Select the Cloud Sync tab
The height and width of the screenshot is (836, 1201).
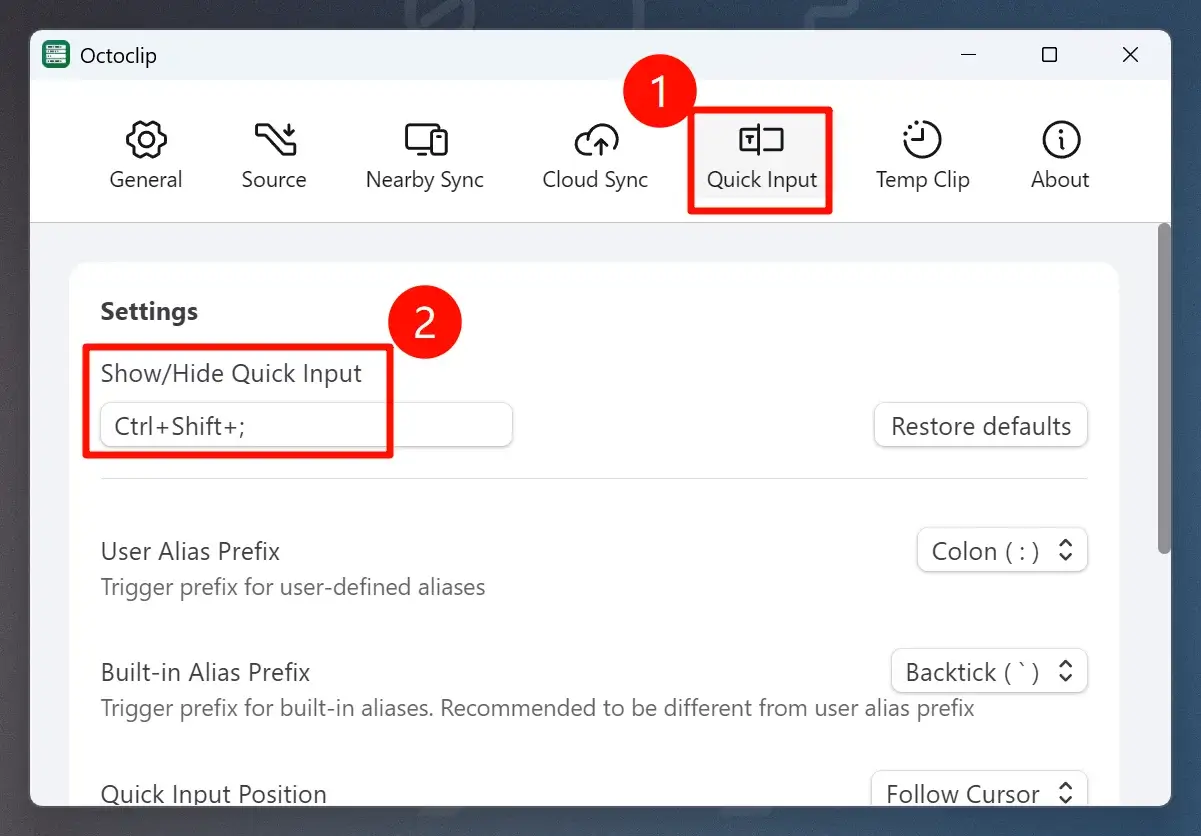pos(595,155)
